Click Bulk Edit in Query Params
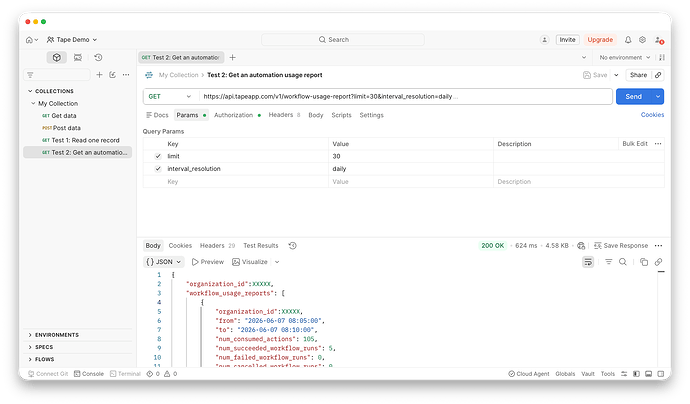The height and width of the screenshot is (404, 690). point(635,144)
